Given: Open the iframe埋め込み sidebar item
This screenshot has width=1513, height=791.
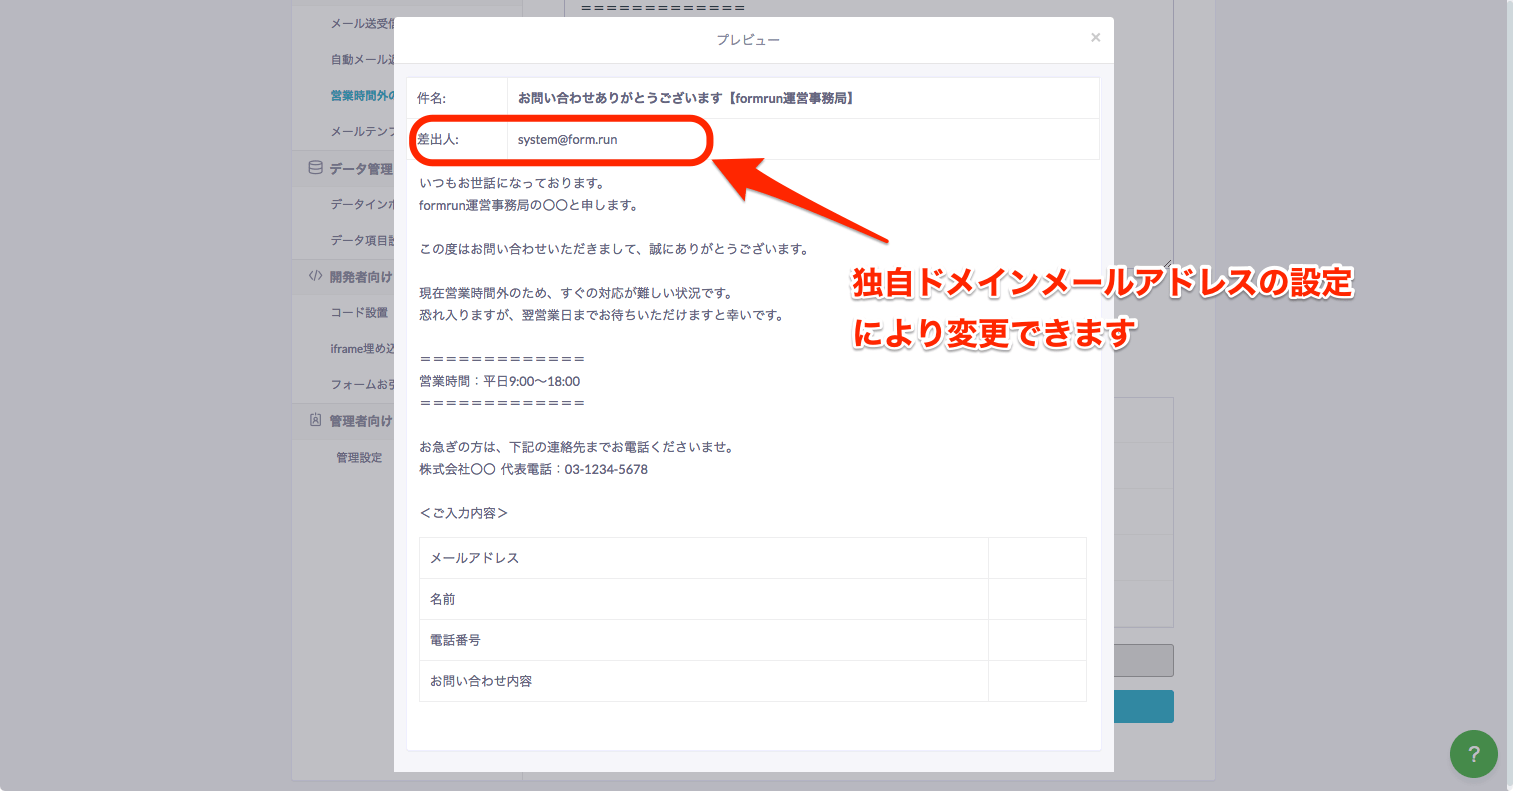Looking at the screenshot, I should pyautogui.click(x=360, y=348).
